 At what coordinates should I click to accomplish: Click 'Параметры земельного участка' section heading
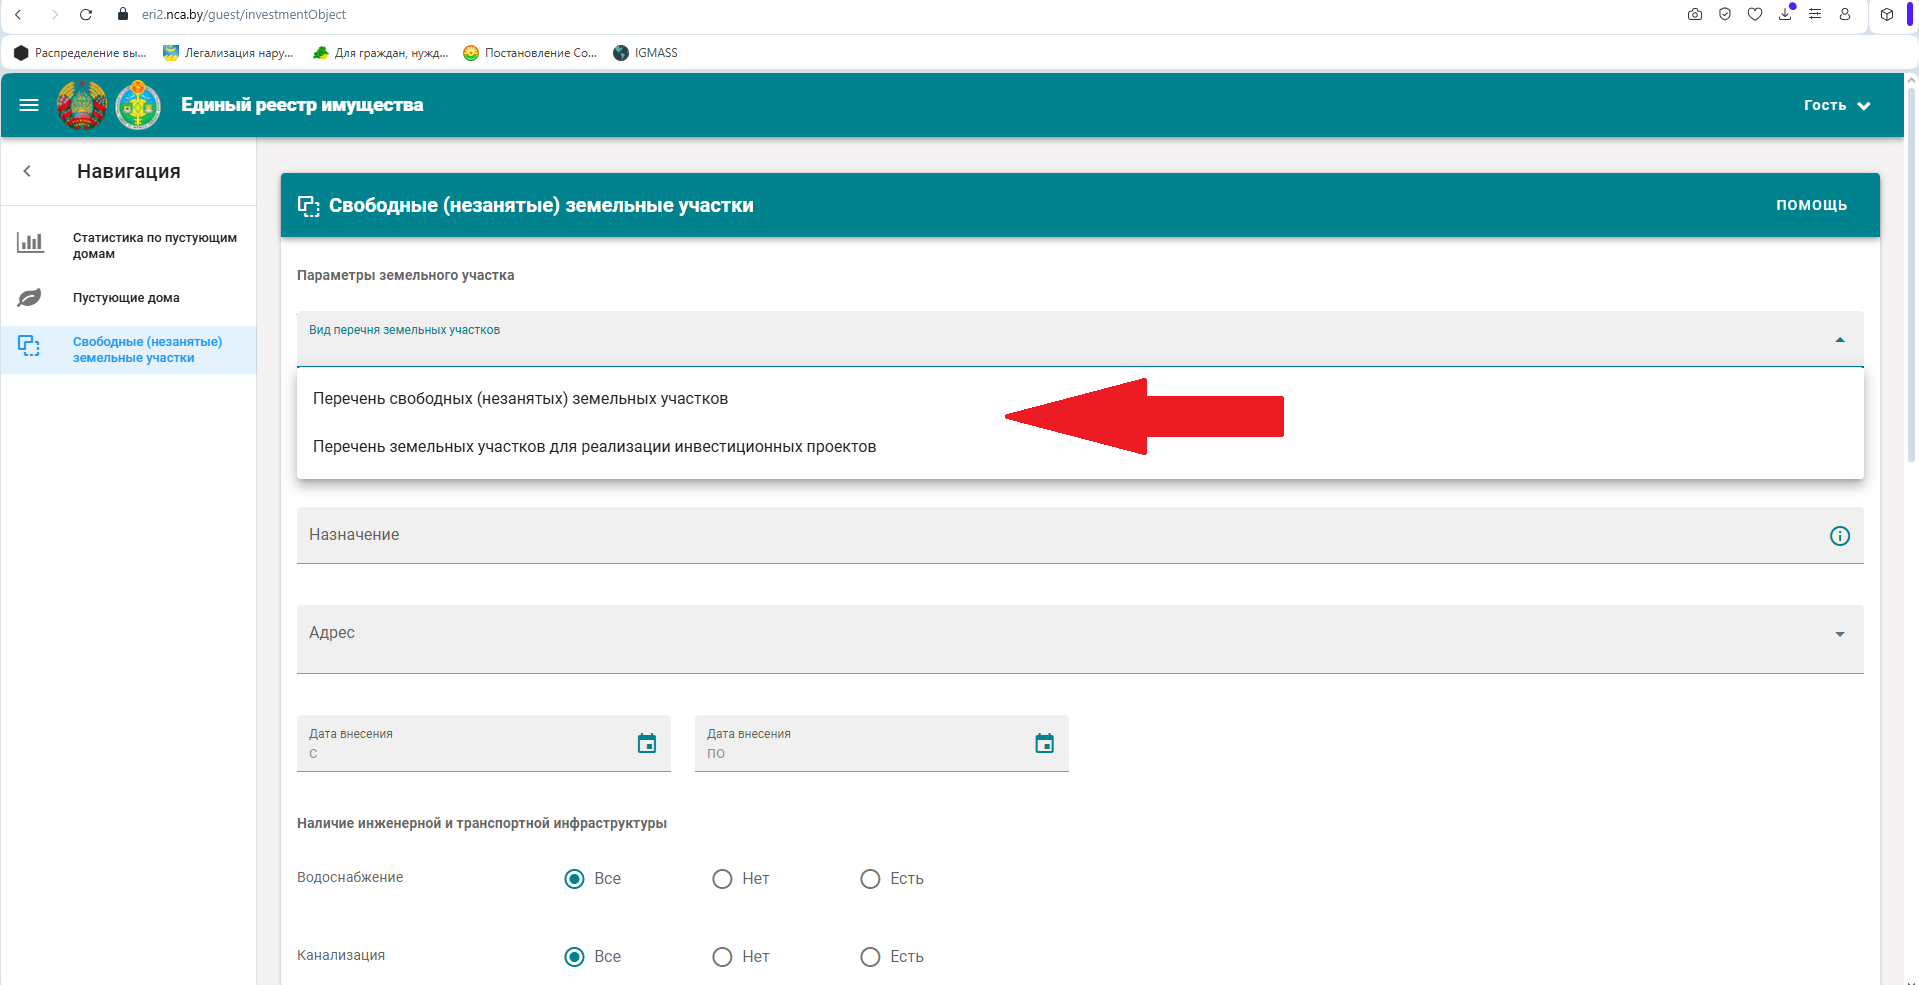(405, 275)
